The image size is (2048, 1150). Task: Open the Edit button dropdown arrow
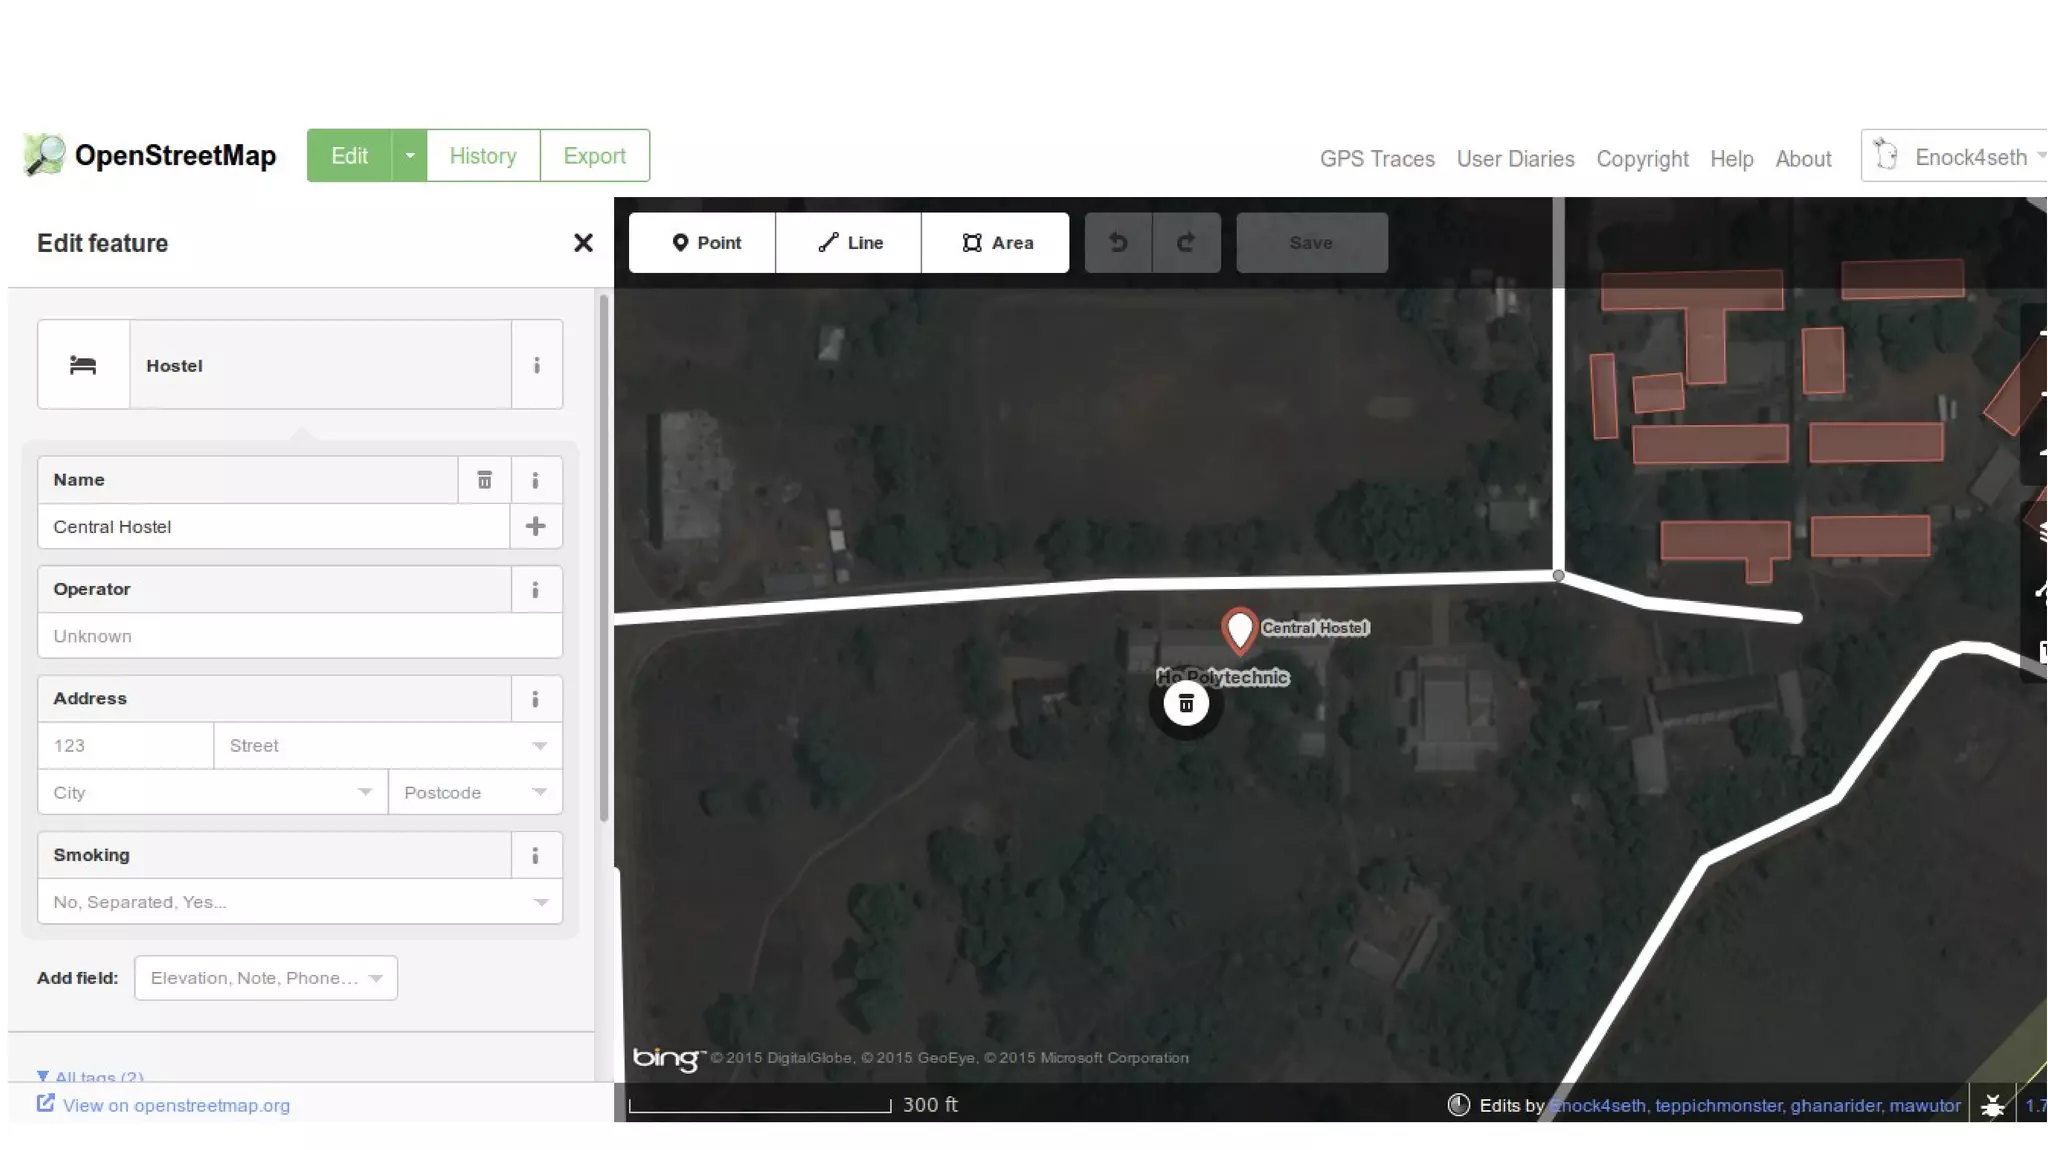[x=409, y=156]
